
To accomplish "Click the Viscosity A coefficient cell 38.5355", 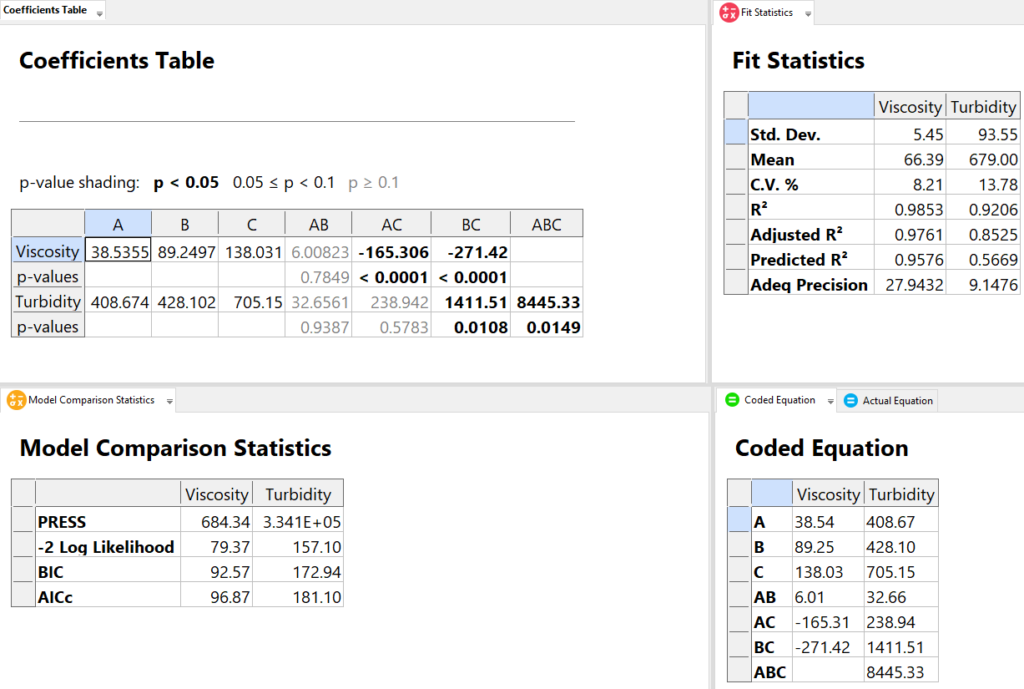I will pyautogui.click(x=118, y=250).
